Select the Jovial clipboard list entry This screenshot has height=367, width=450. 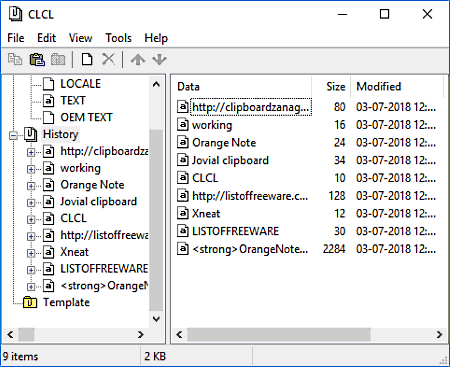coord(230,160)
